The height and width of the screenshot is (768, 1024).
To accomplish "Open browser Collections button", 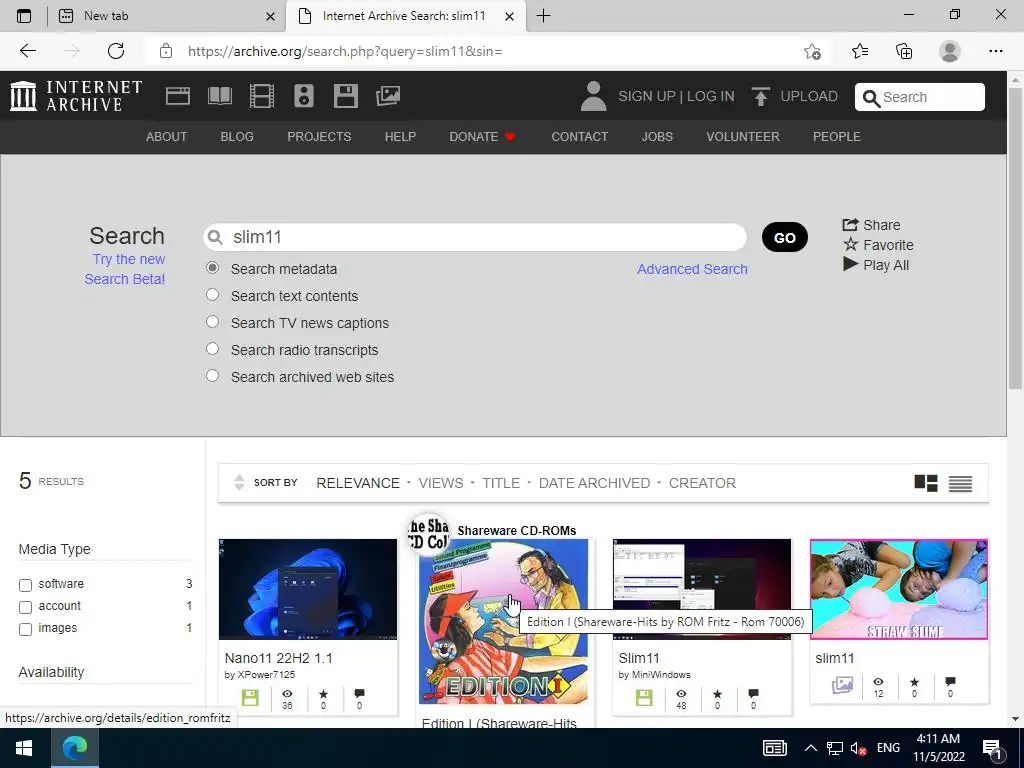I will tap(904, 51).
